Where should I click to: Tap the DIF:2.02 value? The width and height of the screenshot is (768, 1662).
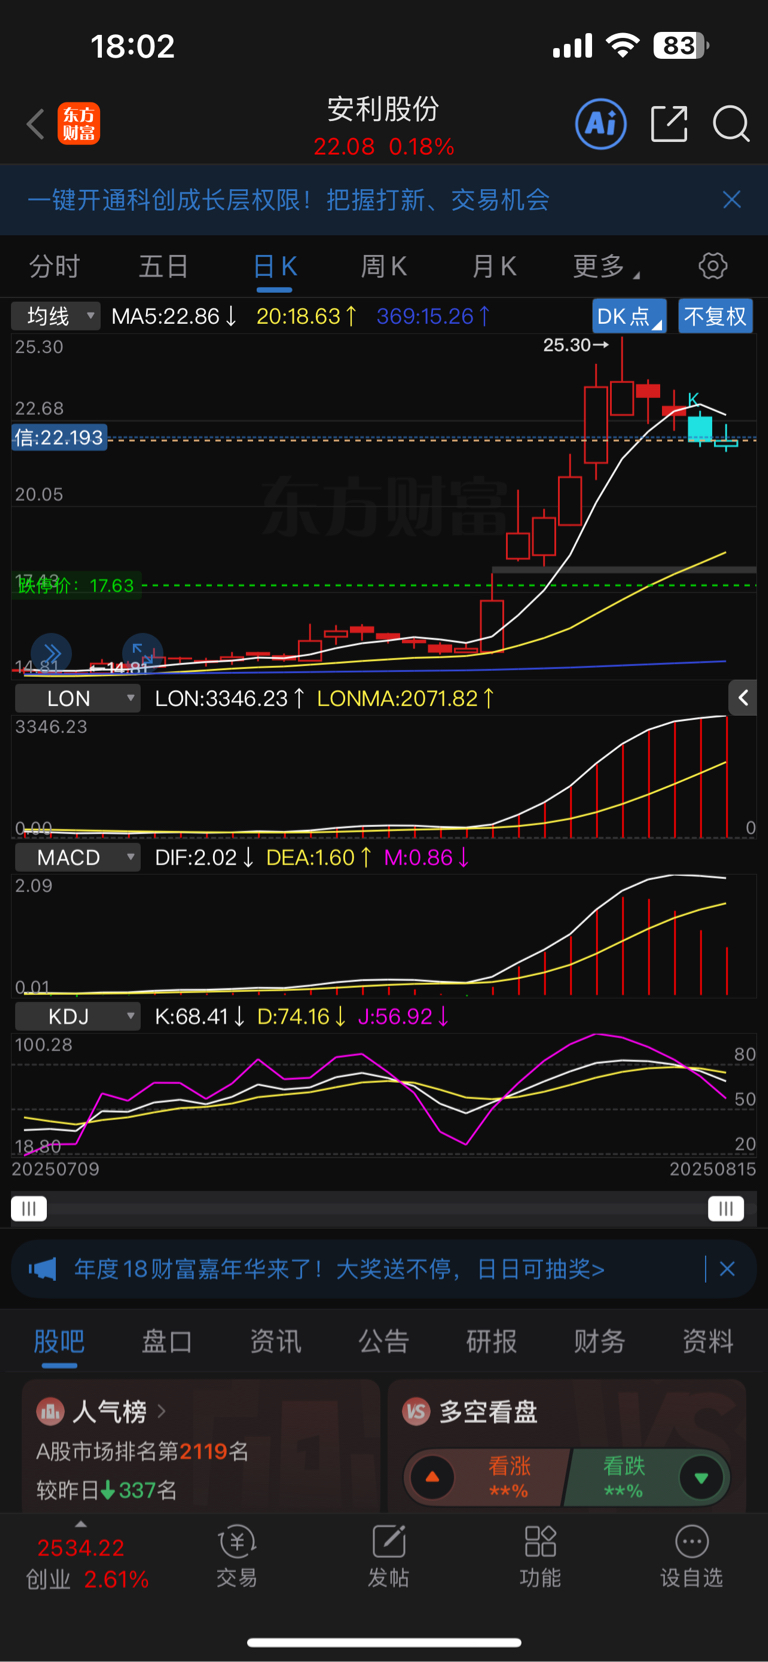pos(204,857)
